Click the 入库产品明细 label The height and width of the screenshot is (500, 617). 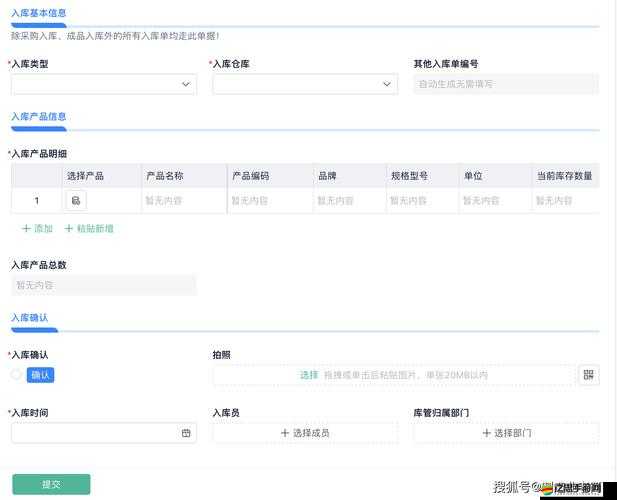pyautogui.click(x=39, y=154)
